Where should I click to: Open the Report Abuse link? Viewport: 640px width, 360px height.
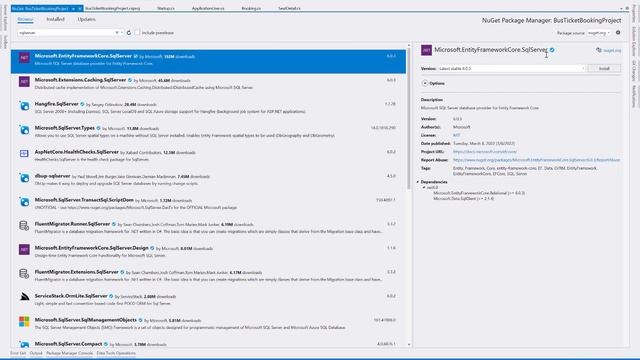coord(536,160)
